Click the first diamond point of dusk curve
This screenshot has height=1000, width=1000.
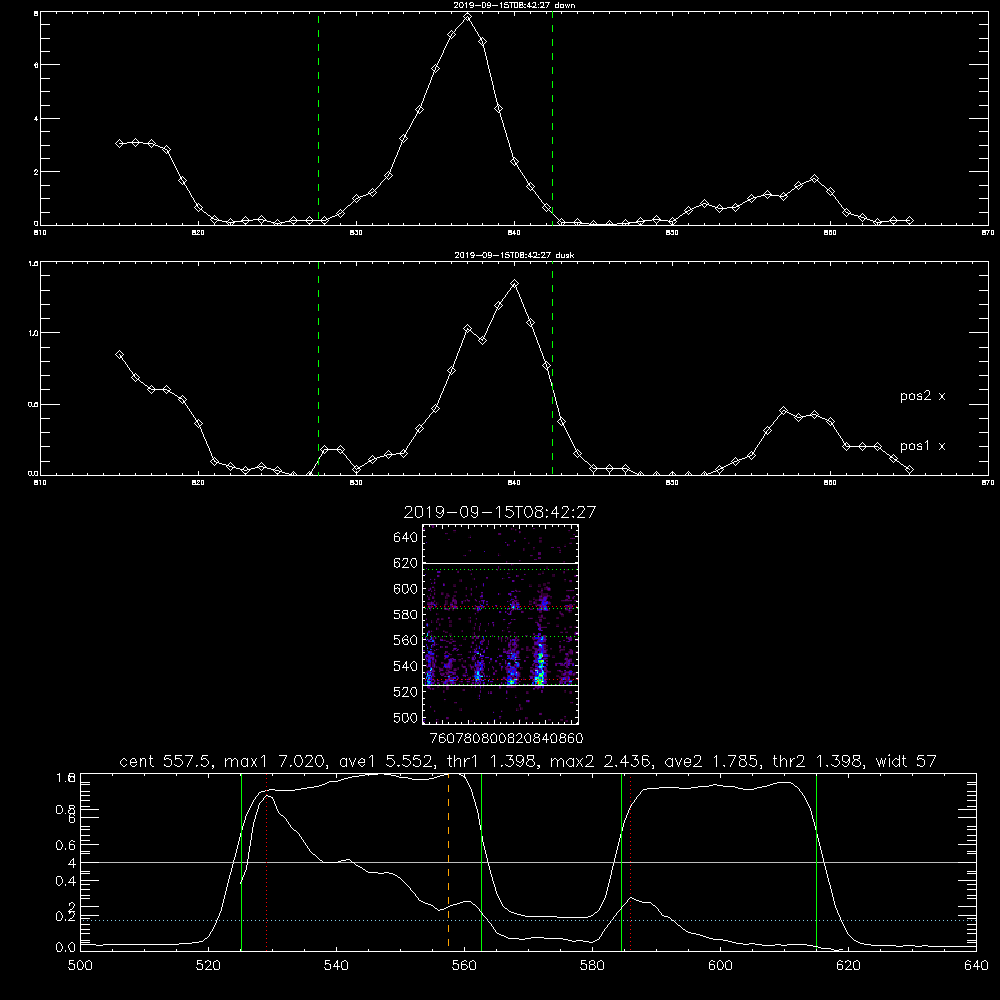click(119, 355)
